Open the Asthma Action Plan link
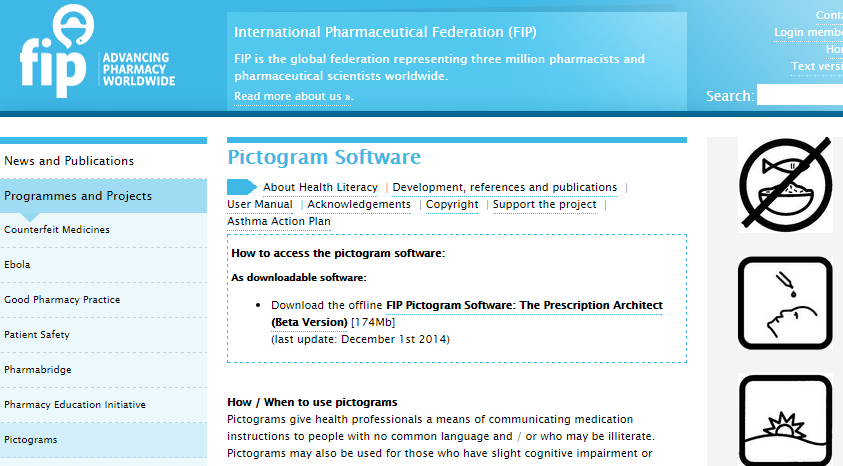843x466 pixels. [278, 221]
